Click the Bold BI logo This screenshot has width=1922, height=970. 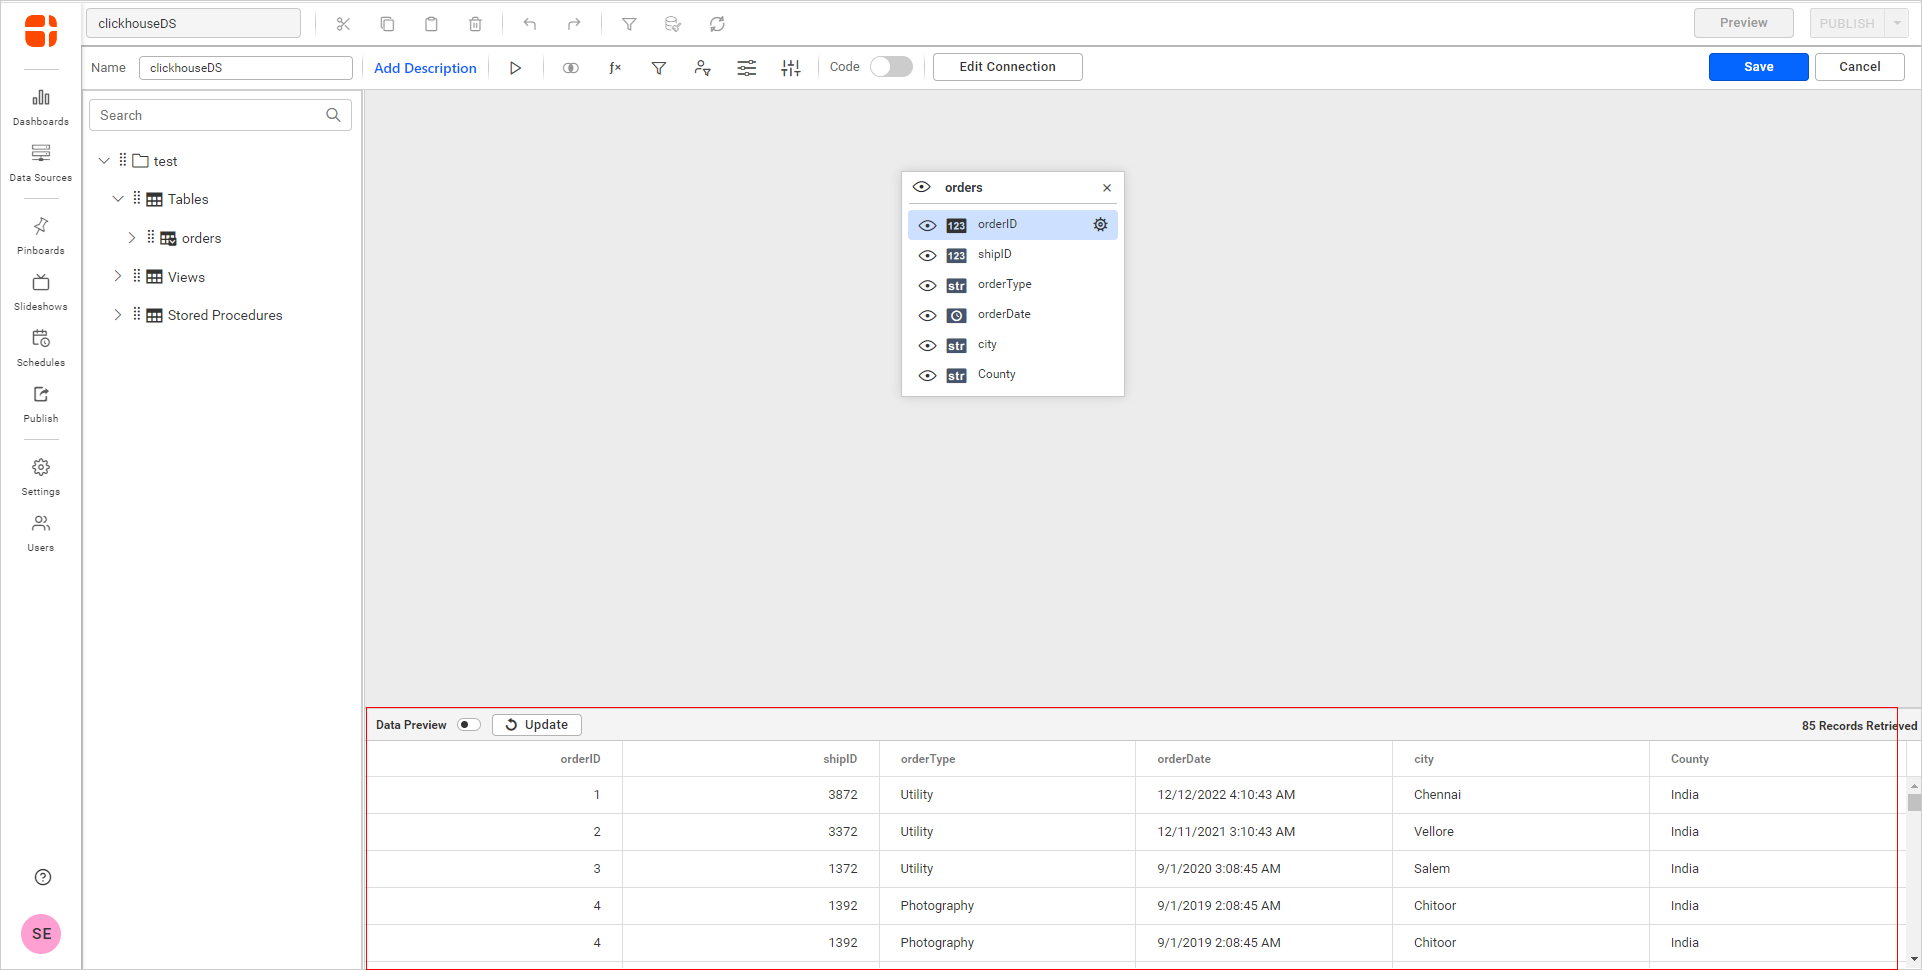click(41, 31)
